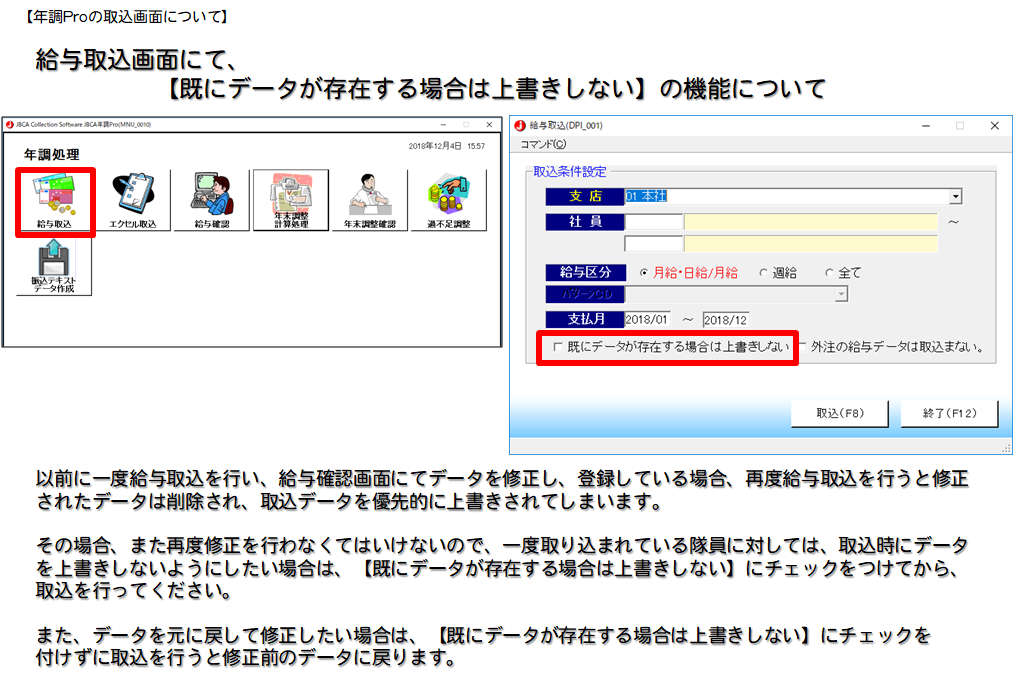Click the 支払月 end field 2018/12
Image resolution: width=1014 pixels, height=676 pixels.
725,320
